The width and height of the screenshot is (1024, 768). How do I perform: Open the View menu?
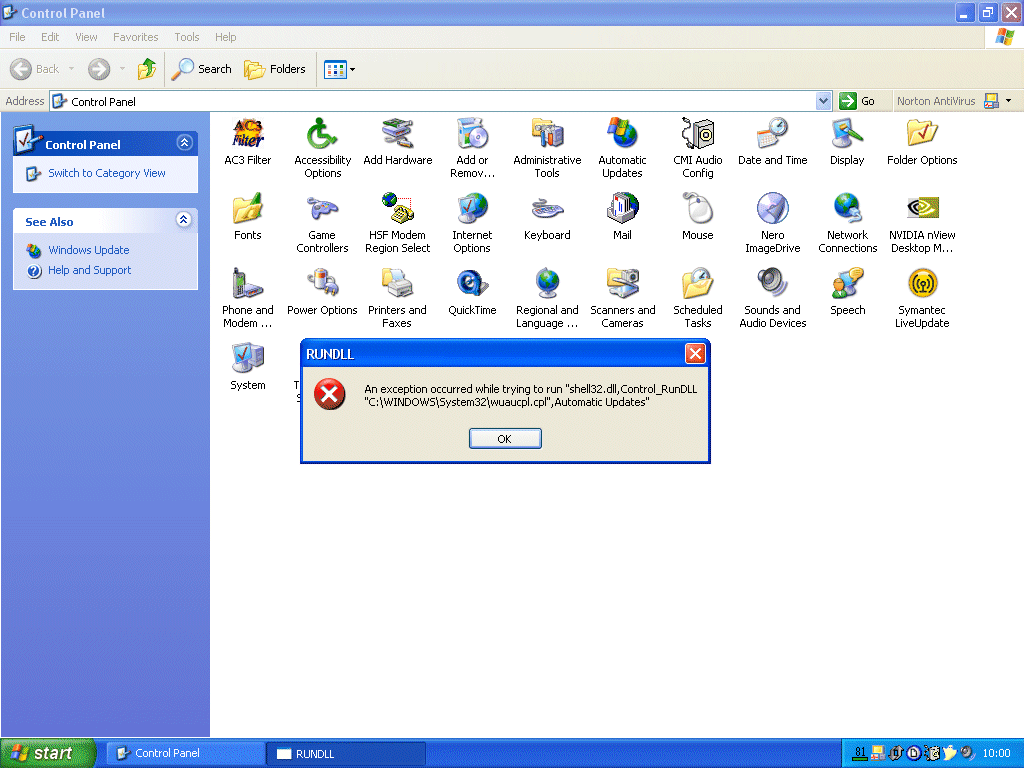point(86,37)
